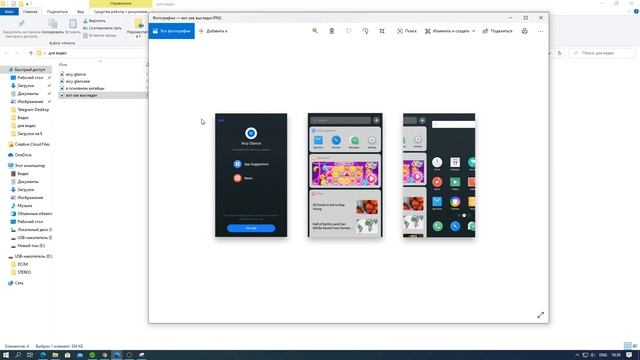
Task: Open Сеть in navigation pane
Action: tap(19, 283)
